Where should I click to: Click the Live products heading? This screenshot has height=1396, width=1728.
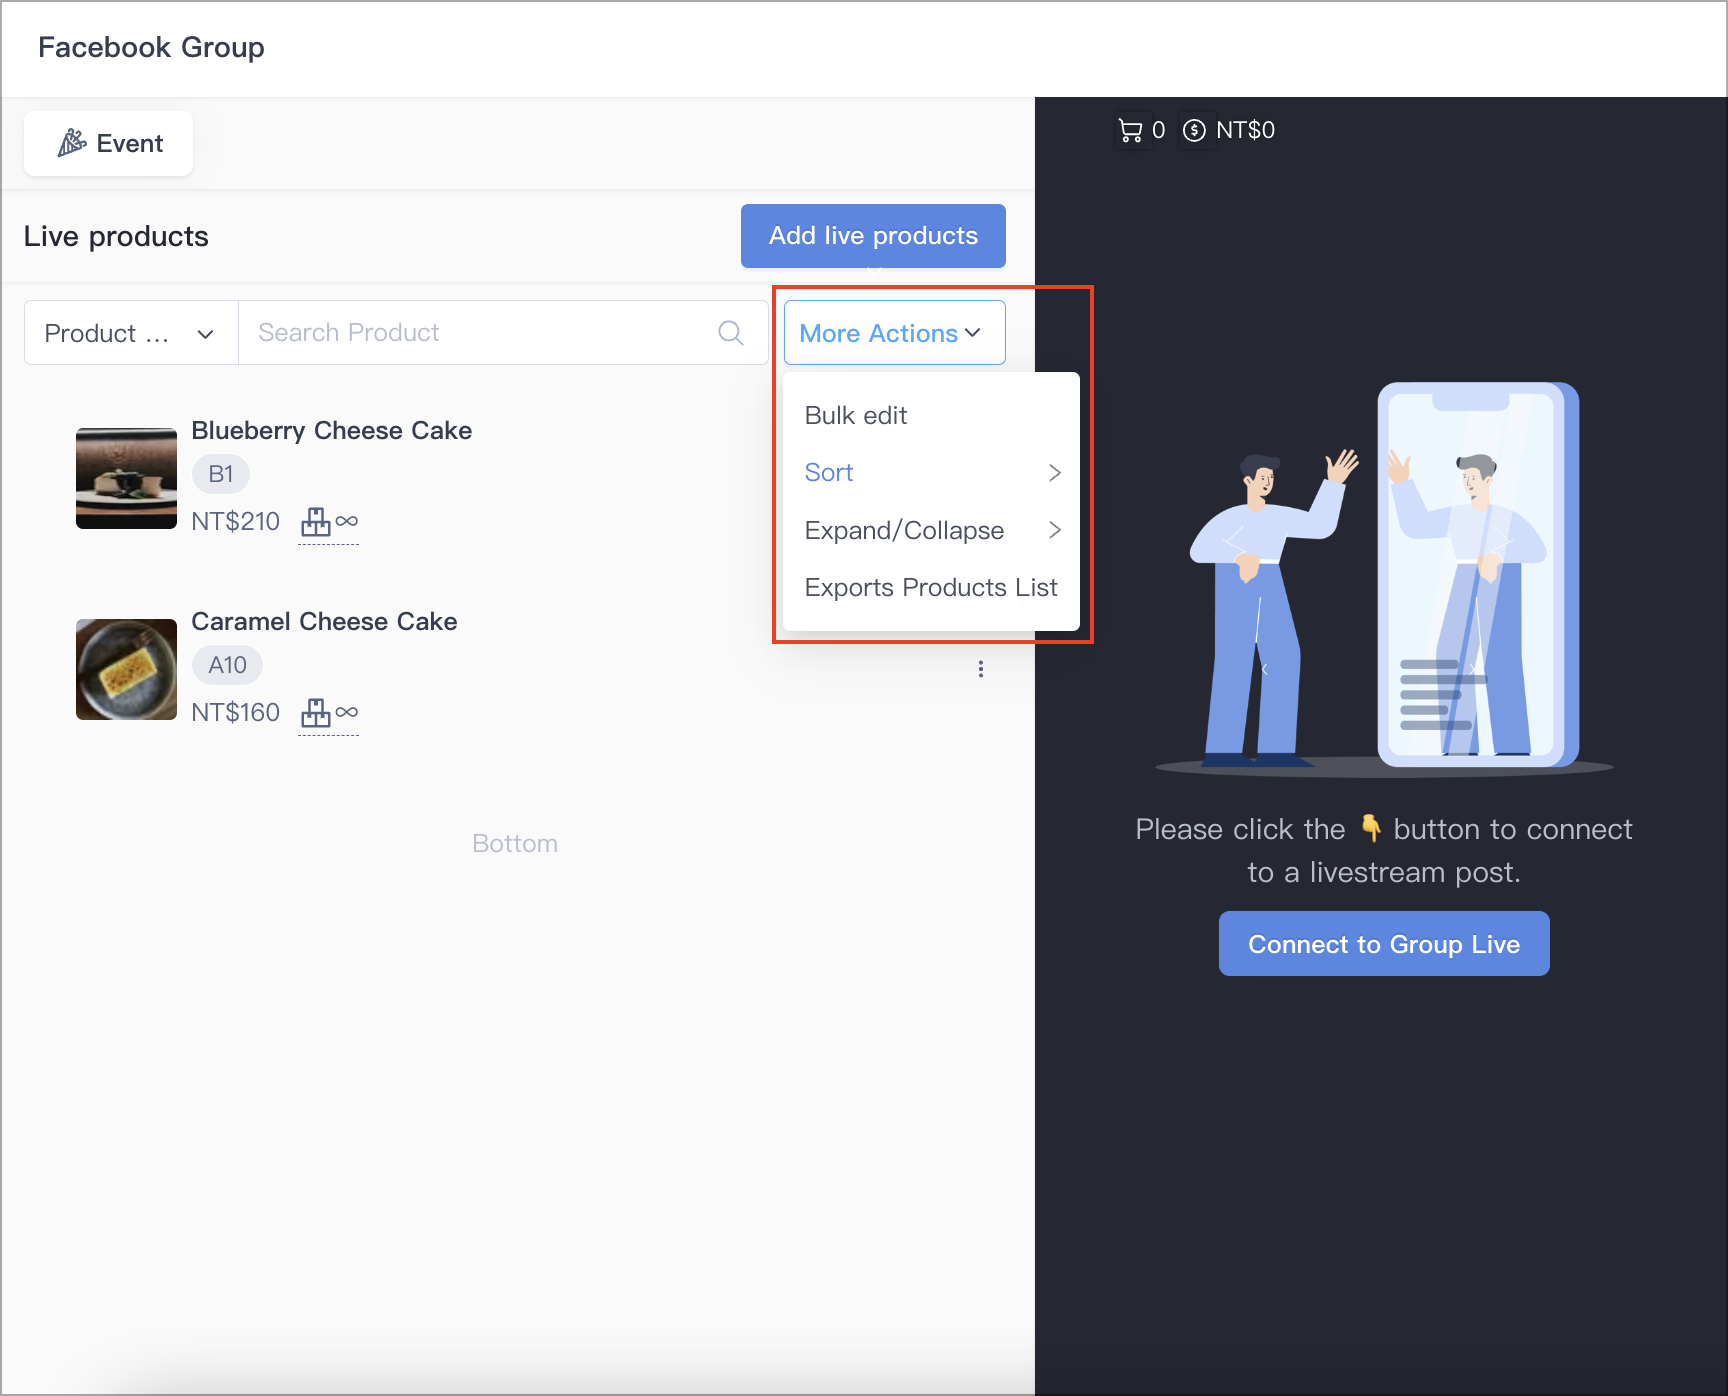[116, 236]
